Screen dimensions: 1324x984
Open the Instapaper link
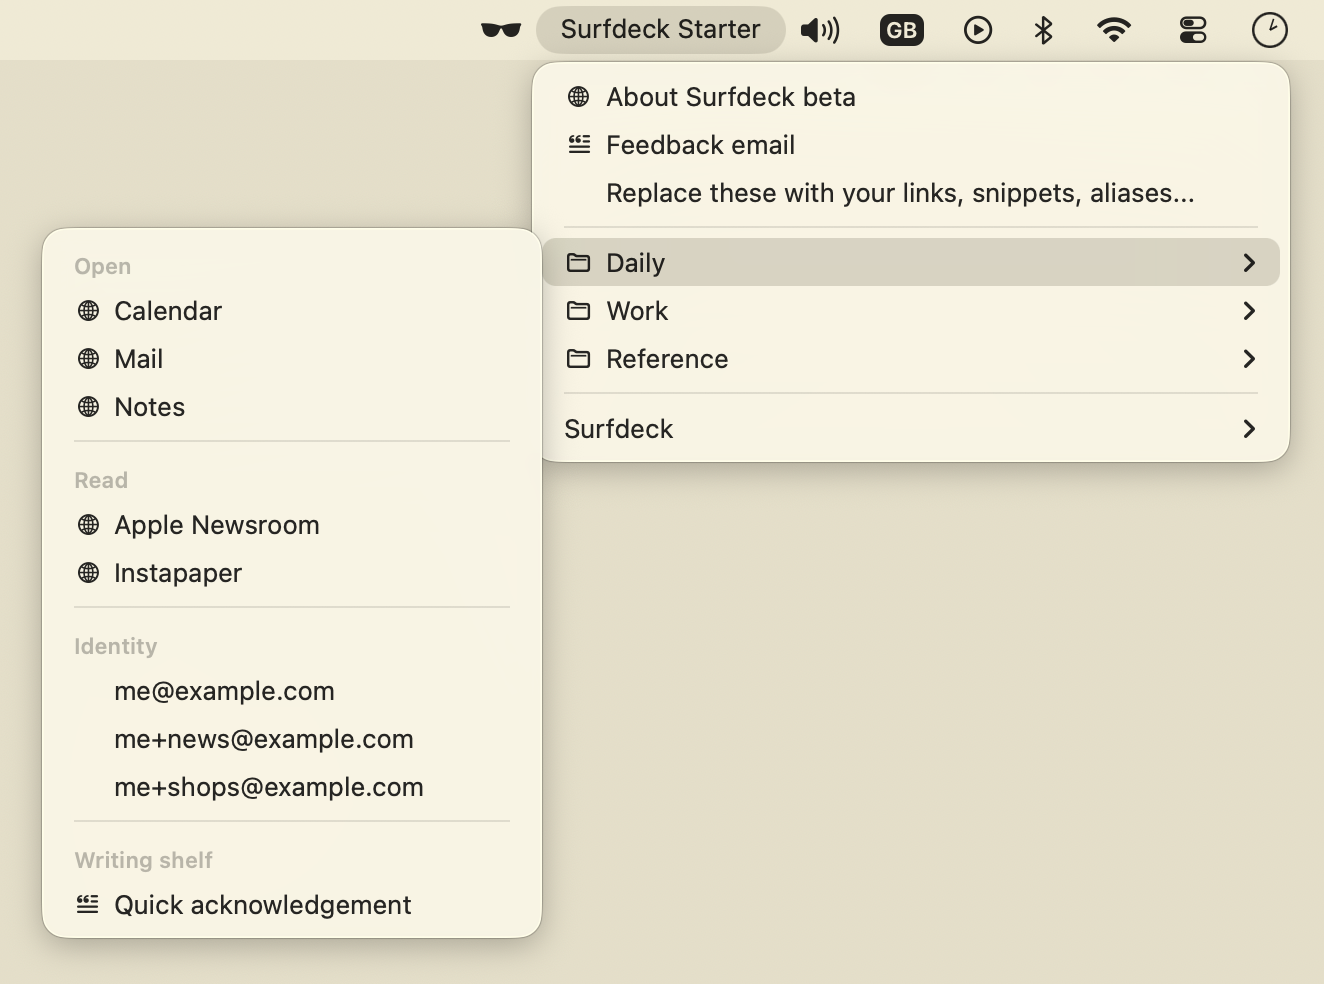tap(292, 573)
